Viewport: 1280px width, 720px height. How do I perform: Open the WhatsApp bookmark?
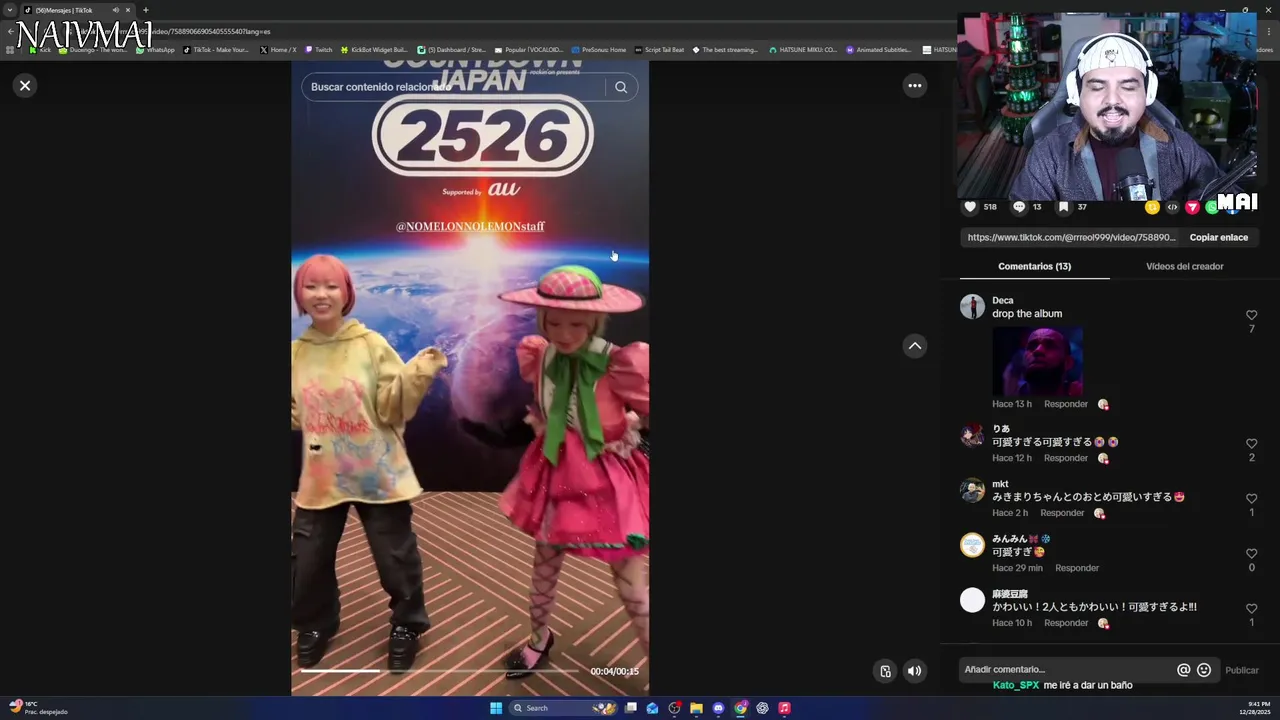[x=155, y=50]
